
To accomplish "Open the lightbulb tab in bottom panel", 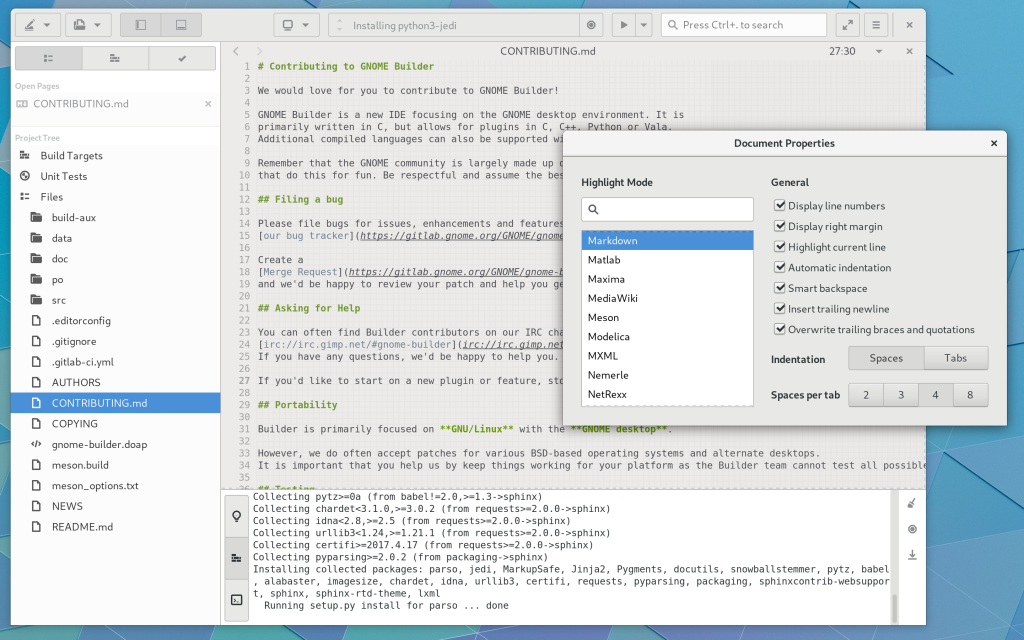I will tap(236, 516).
